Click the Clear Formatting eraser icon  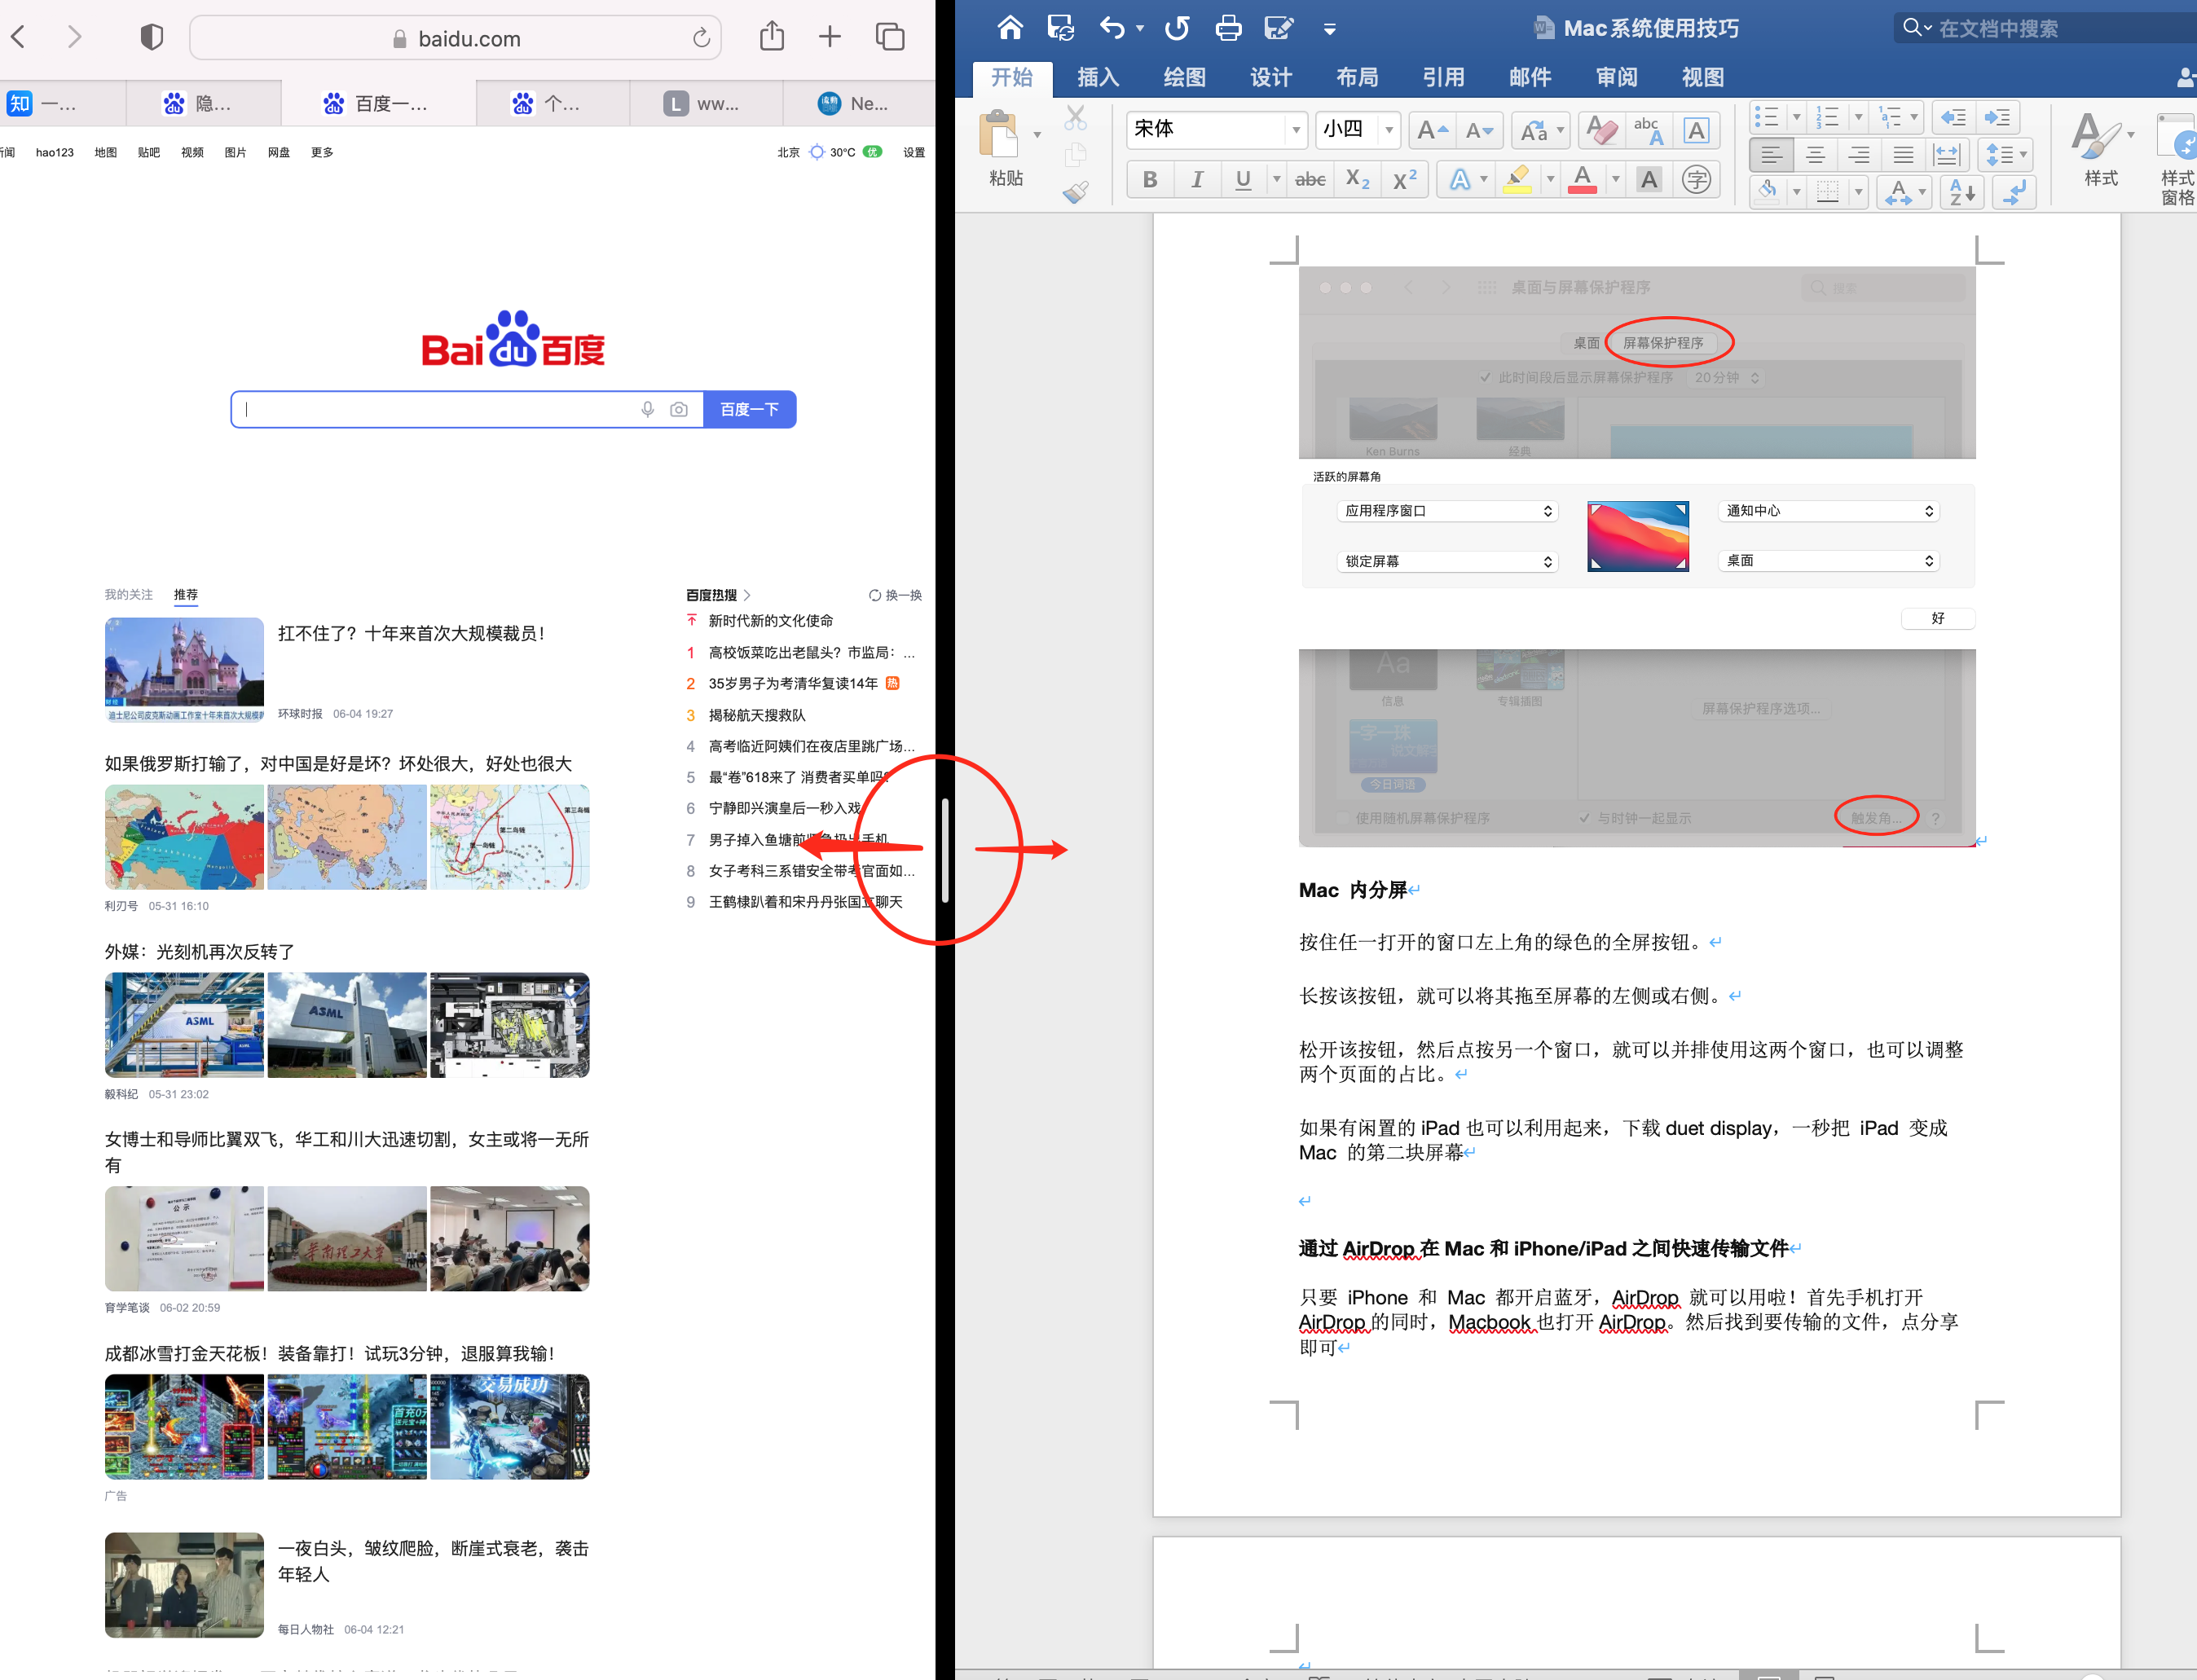pos(1602,130)
